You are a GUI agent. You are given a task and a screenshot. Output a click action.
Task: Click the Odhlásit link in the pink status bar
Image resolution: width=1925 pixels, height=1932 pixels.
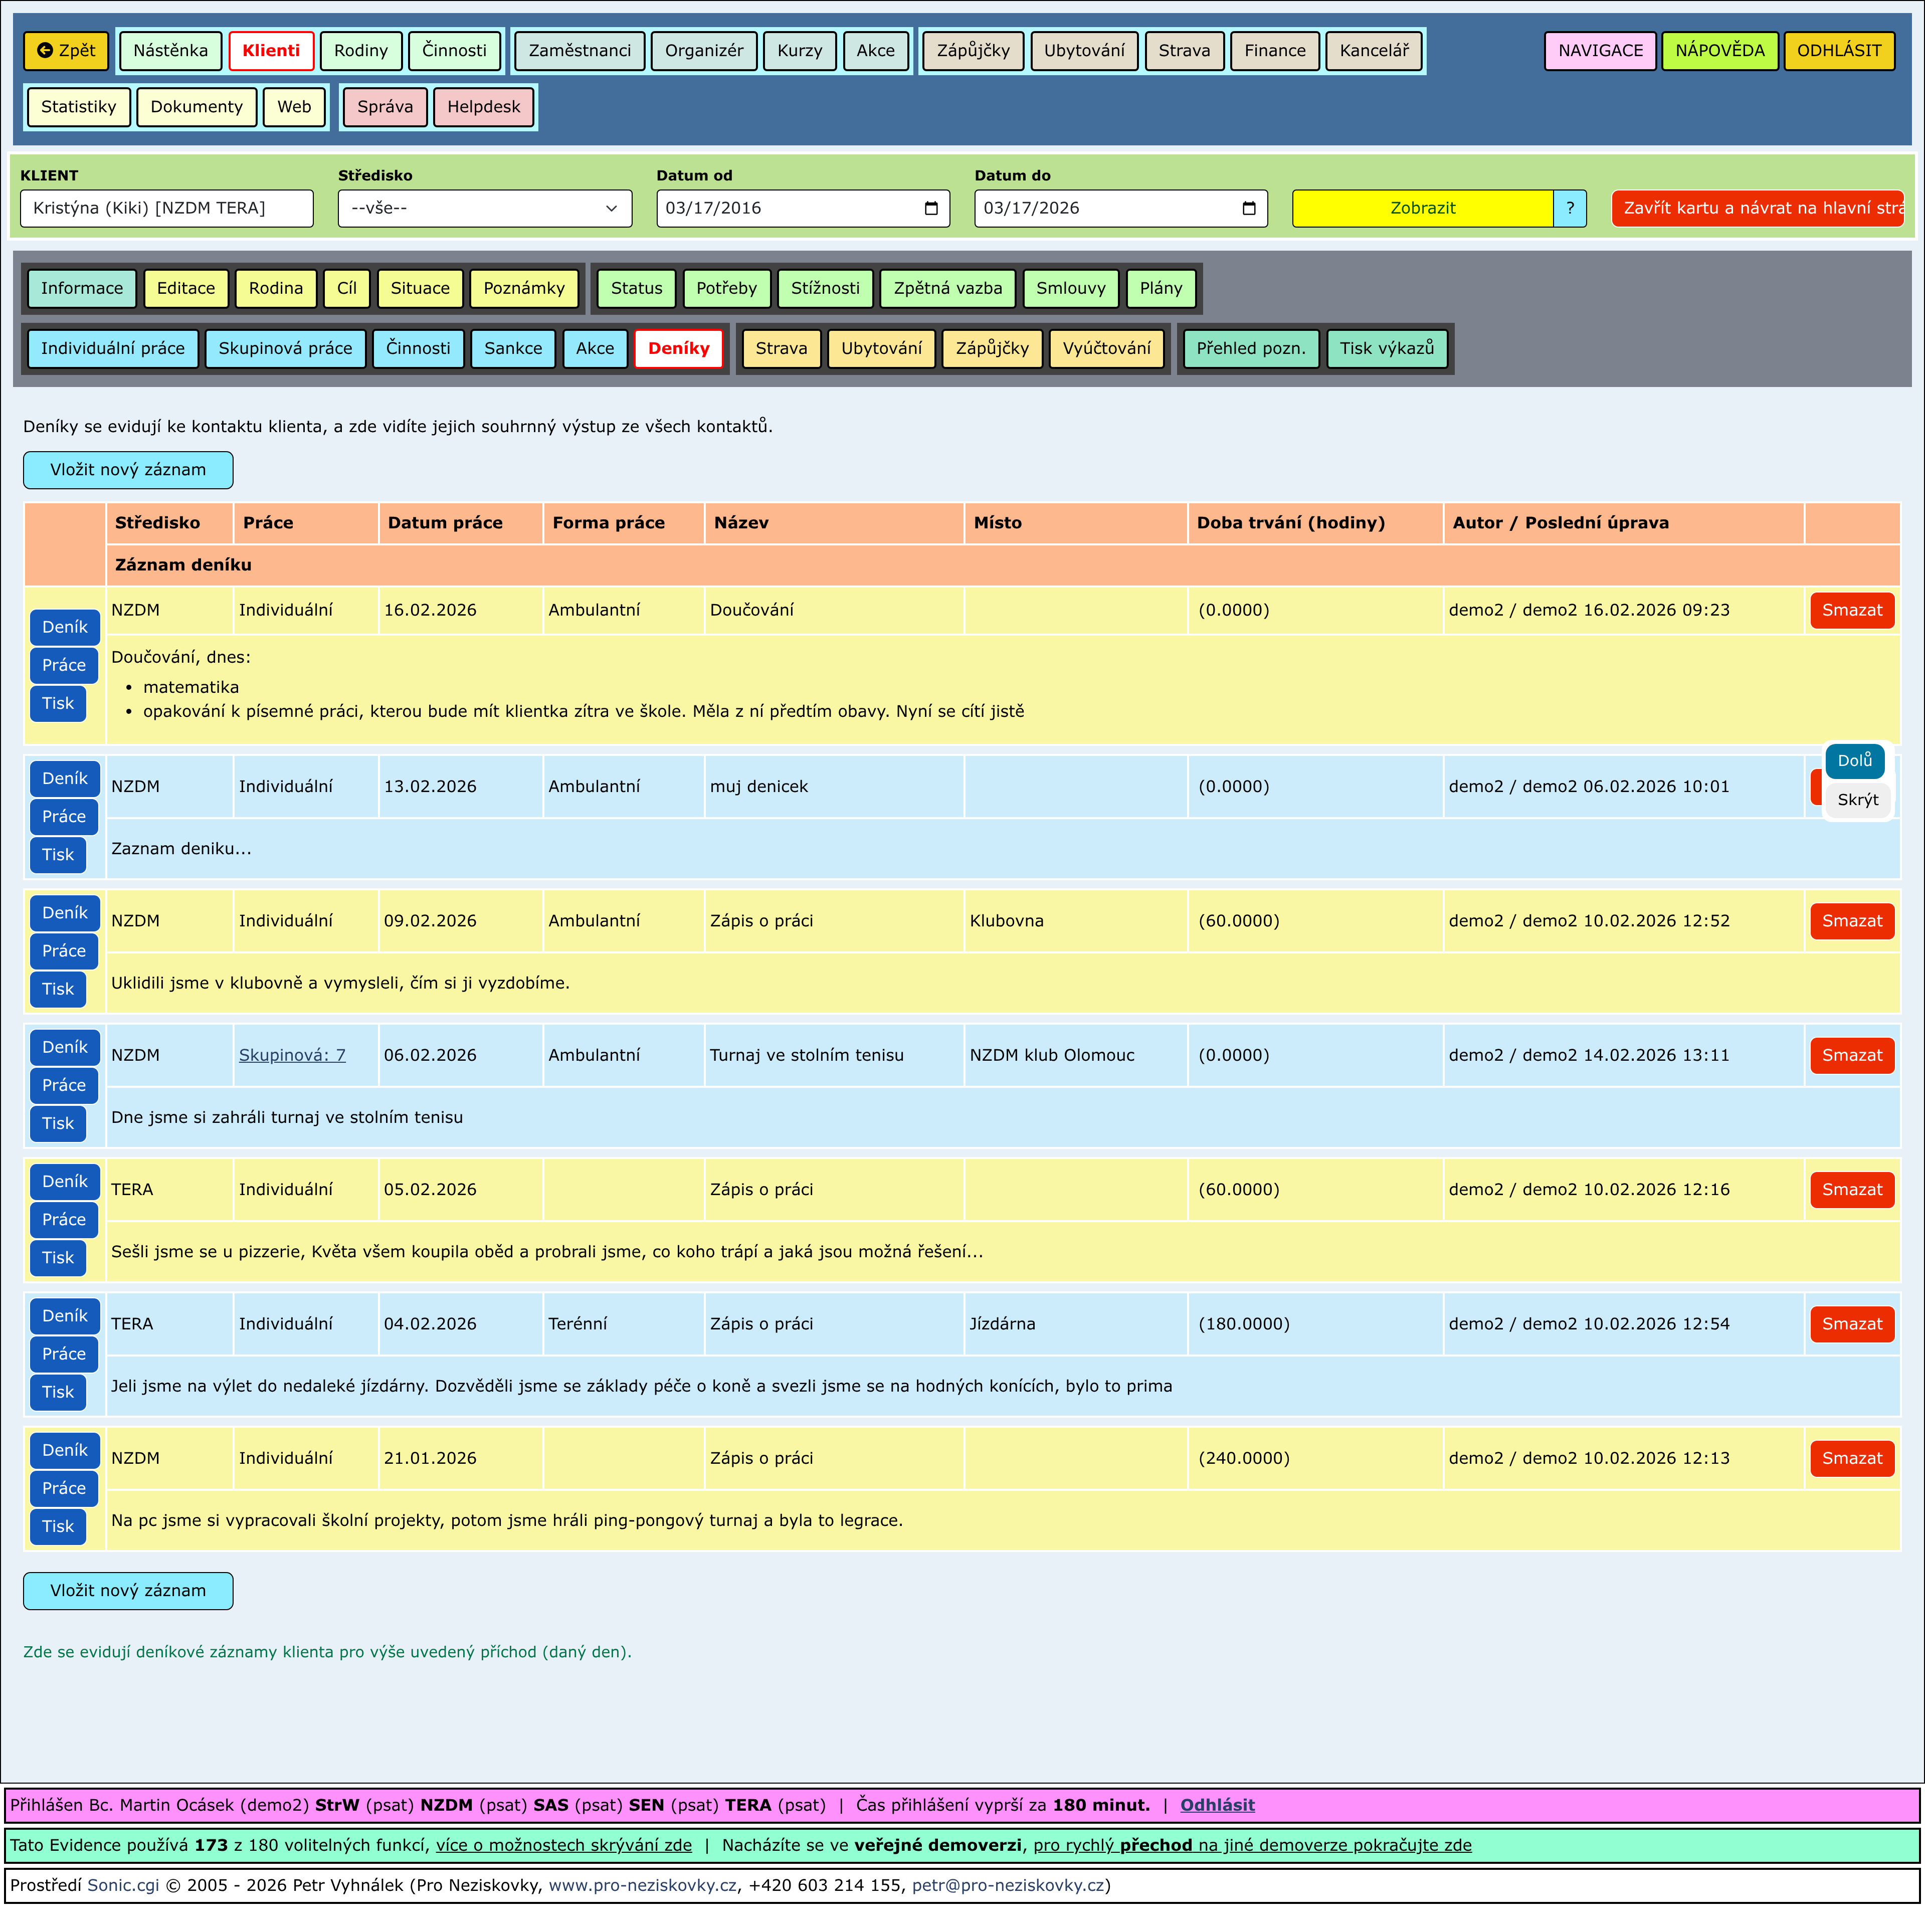1217,1805
